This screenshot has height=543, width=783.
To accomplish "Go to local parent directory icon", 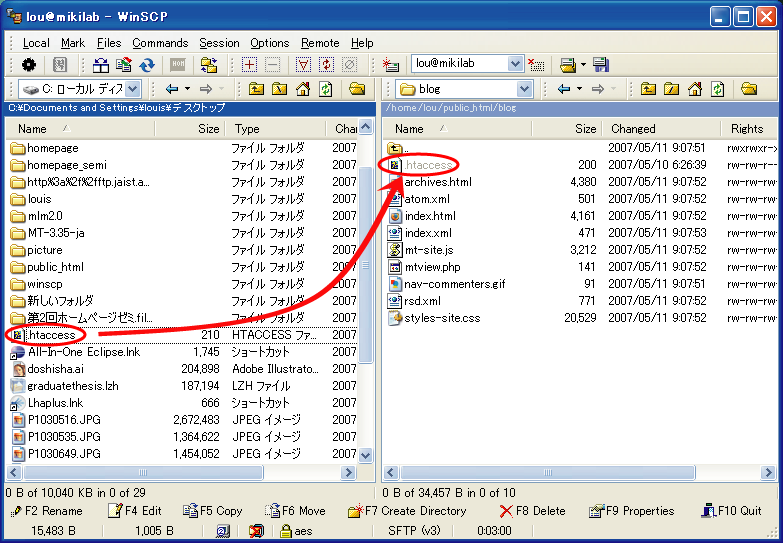I will pyautogui.click(x=256, y=89).
